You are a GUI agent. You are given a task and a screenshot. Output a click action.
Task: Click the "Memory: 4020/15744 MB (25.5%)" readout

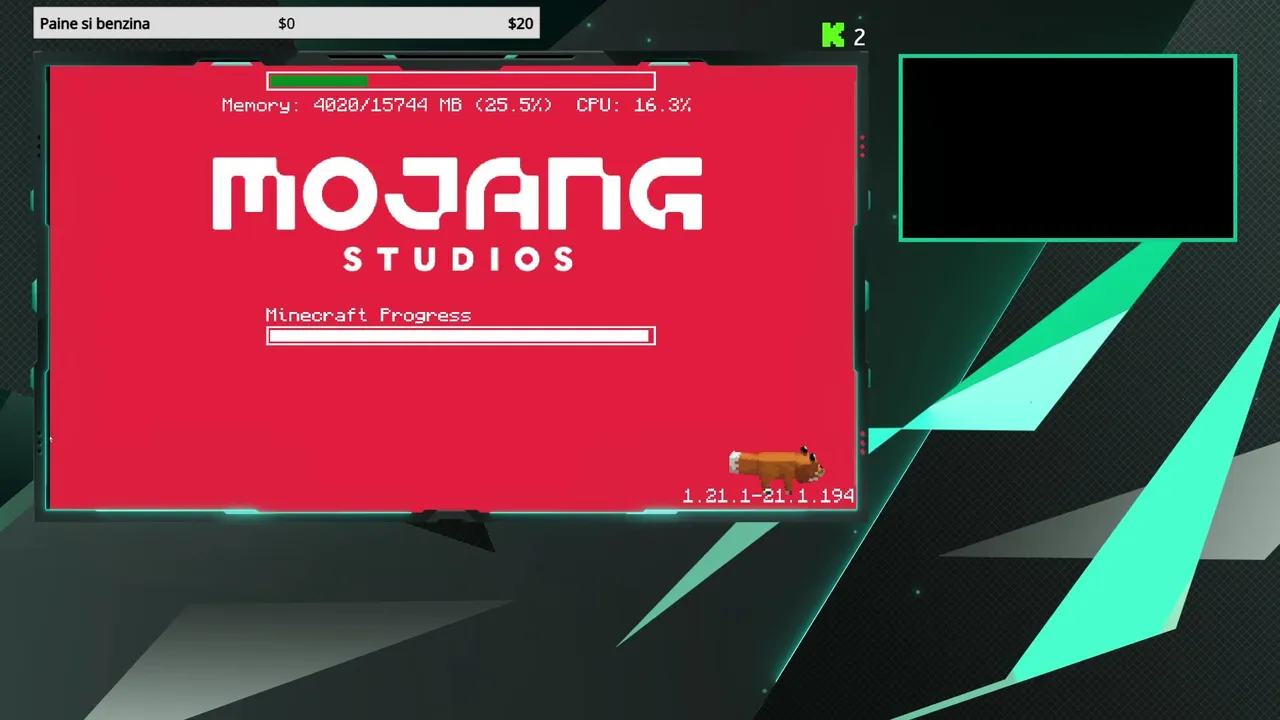tap(386, 105)
